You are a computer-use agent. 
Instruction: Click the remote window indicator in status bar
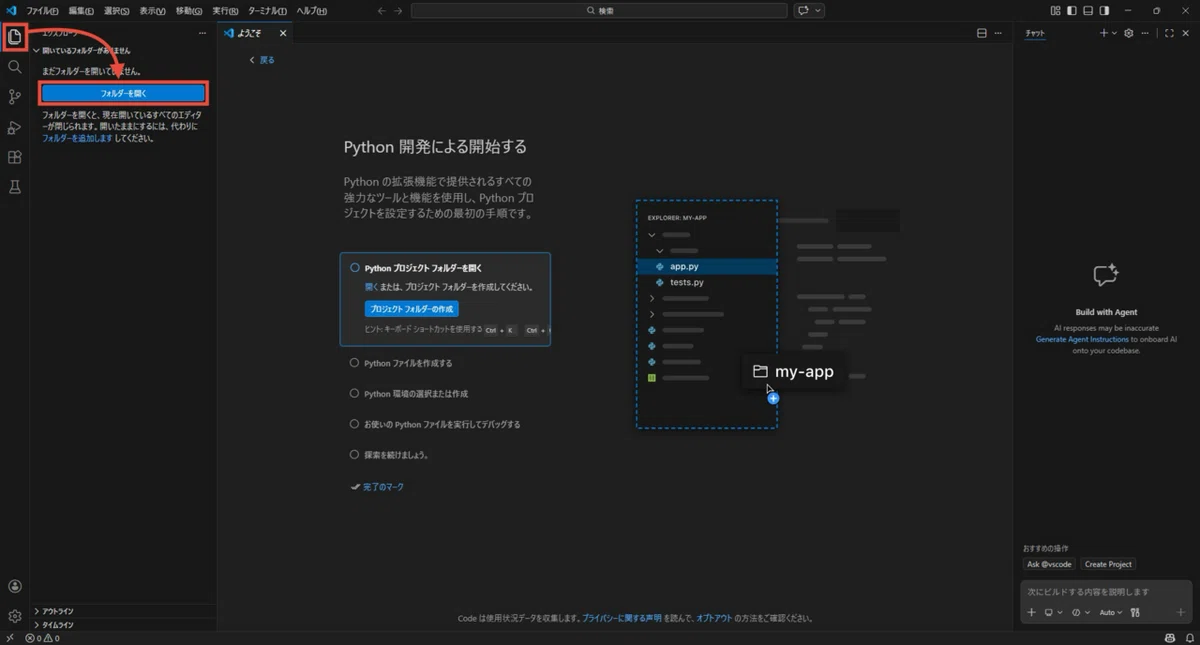pos(9,638)
